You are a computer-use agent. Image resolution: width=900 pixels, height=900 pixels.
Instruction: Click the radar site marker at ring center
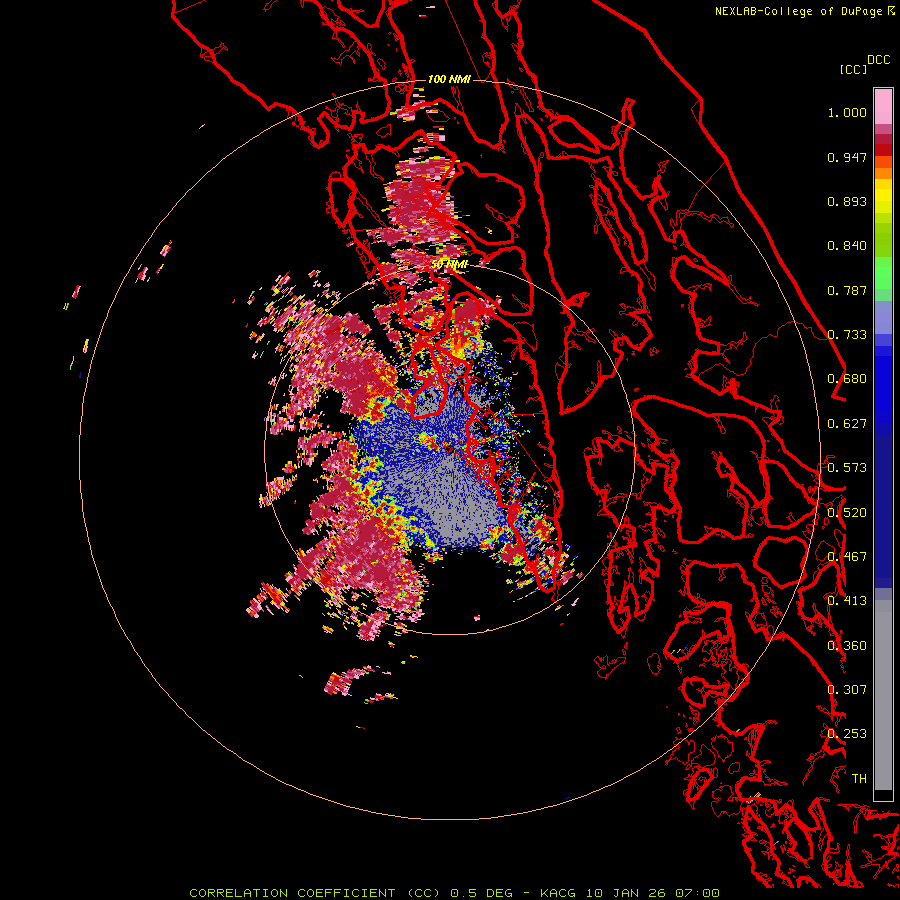tap(449, 449)
